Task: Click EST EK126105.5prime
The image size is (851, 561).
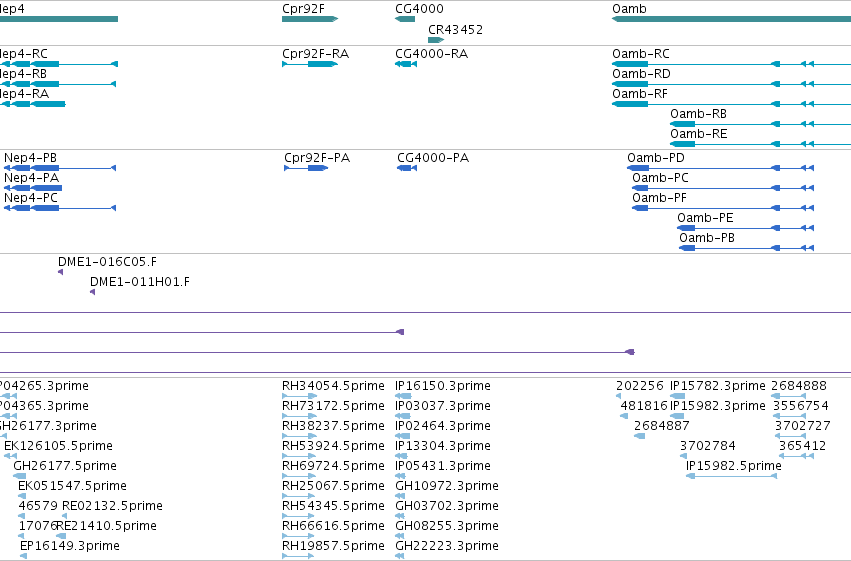Action: click(x=58, y=446)
